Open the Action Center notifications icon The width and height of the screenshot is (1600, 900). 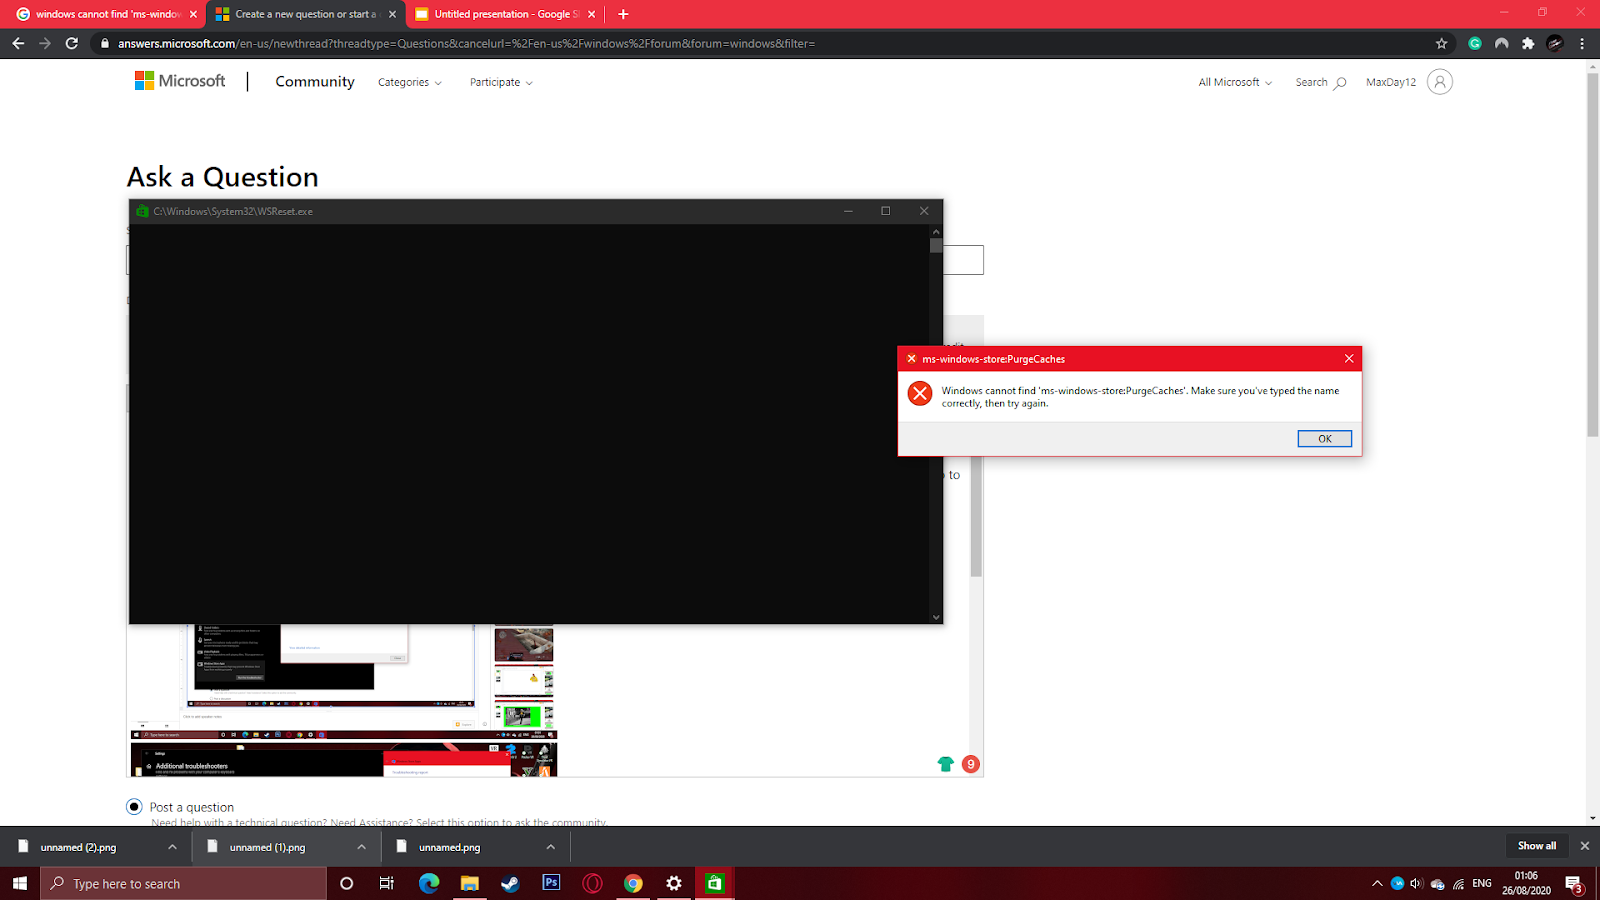[x=1574, y=884]
